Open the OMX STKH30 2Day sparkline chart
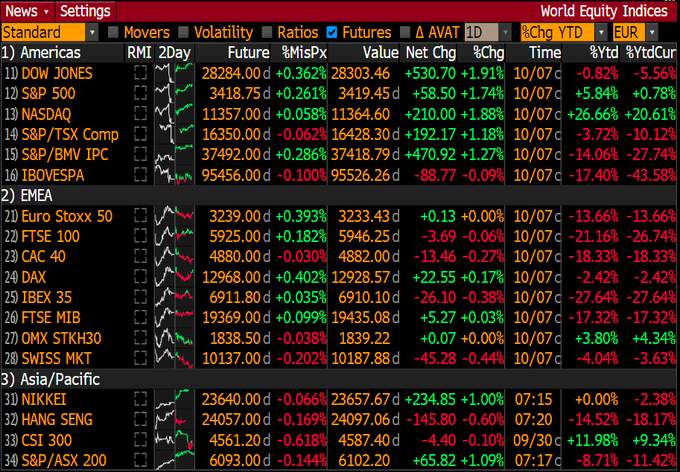The width and height of the screenshot is (680, 472). pyautogui.click(x=174, y=338)
